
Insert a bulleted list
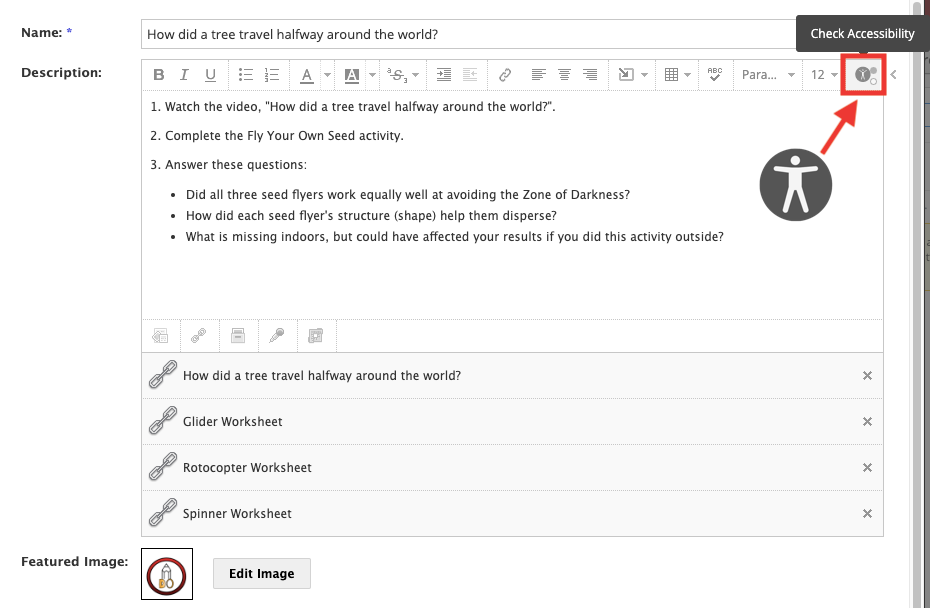coord(246,75)
